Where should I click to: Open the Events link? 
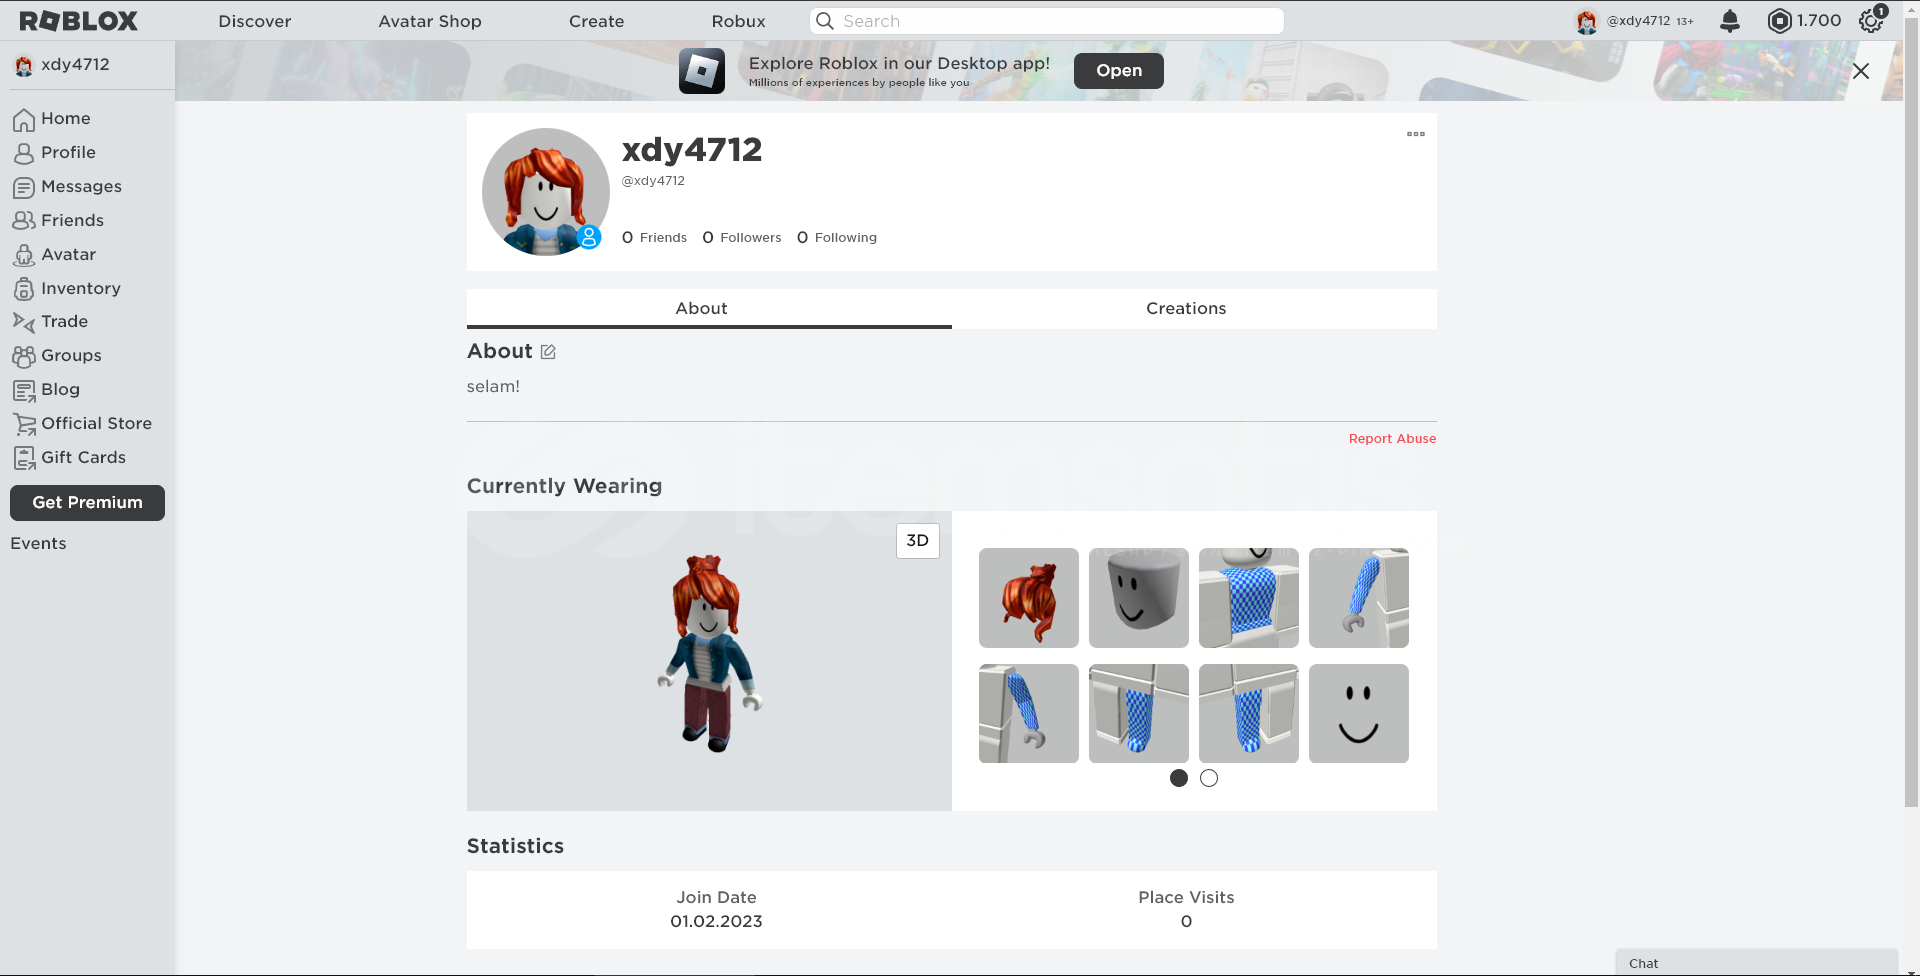point(38,544)
